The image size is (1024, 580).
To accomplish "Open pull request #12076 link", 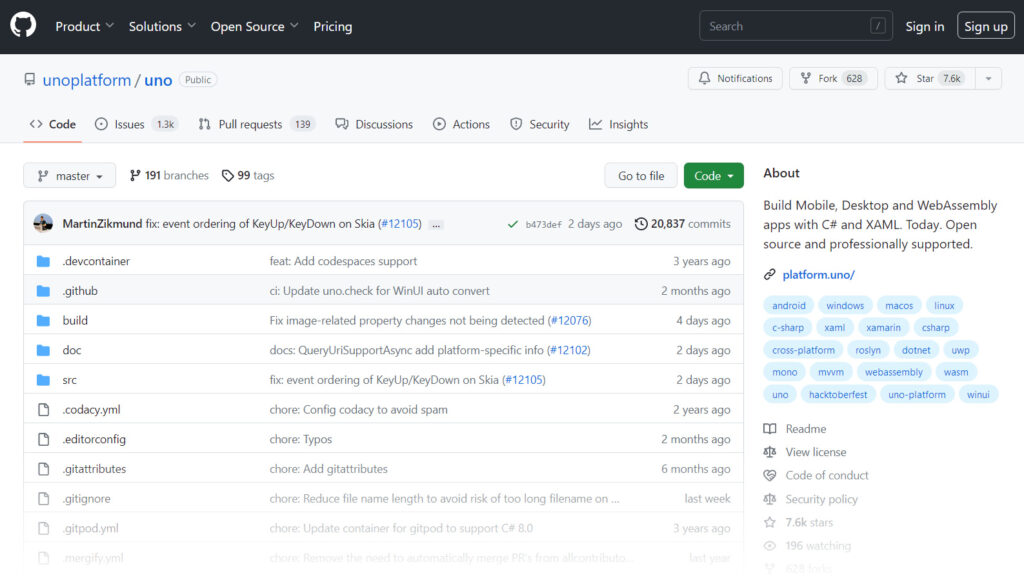I will 571,321.
